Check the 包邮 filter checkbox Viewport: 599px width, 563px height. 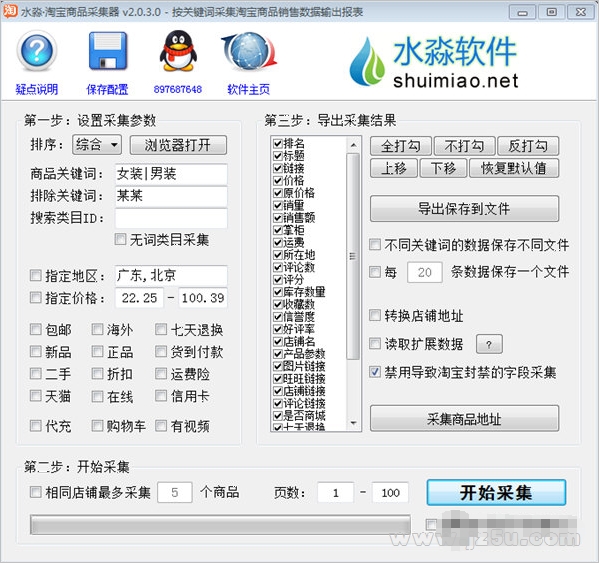point(36,329)
